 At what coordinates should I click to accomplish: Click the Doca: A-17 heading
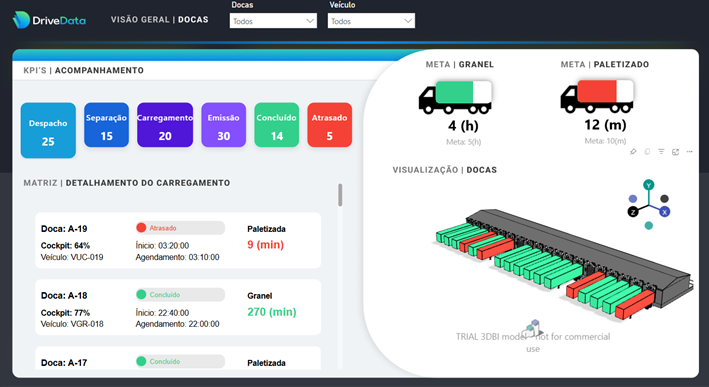click(x=64, y=363)
